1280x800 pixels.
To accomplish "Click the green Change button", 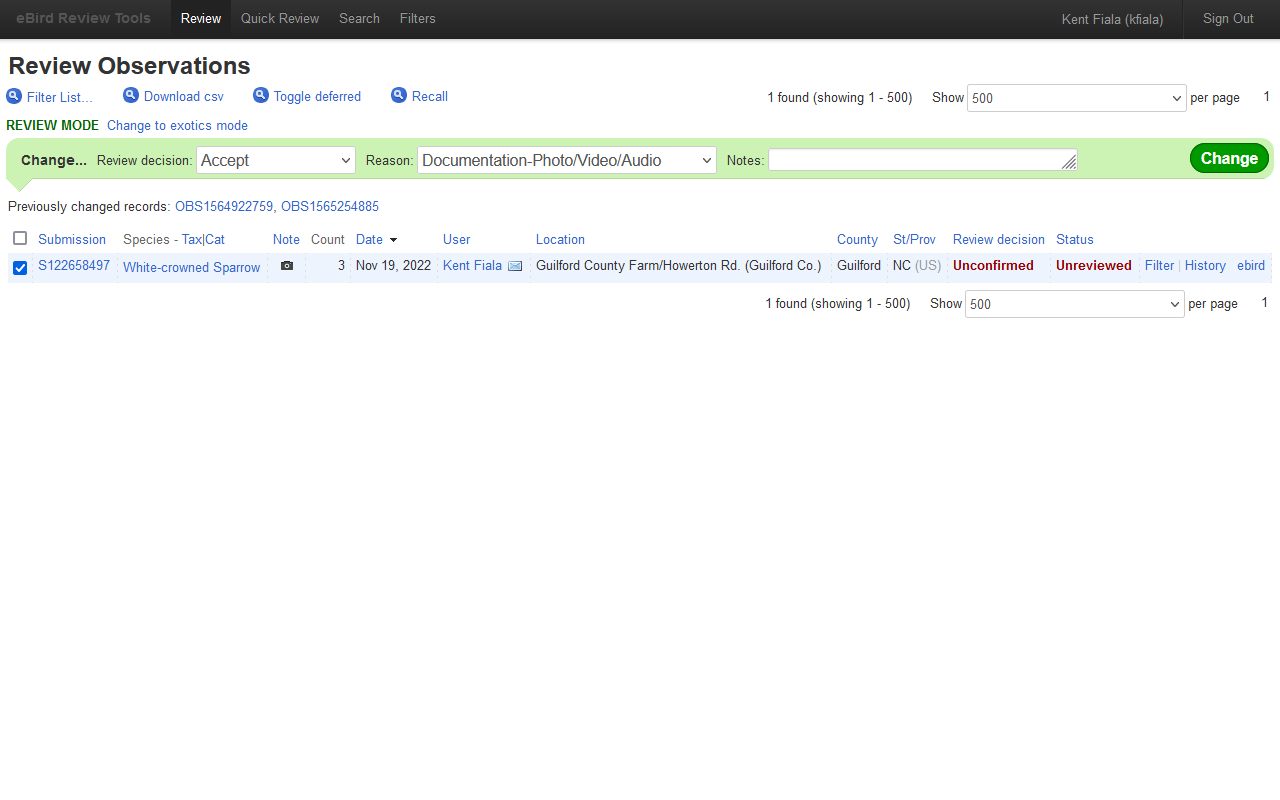I will click(1229, 158).
